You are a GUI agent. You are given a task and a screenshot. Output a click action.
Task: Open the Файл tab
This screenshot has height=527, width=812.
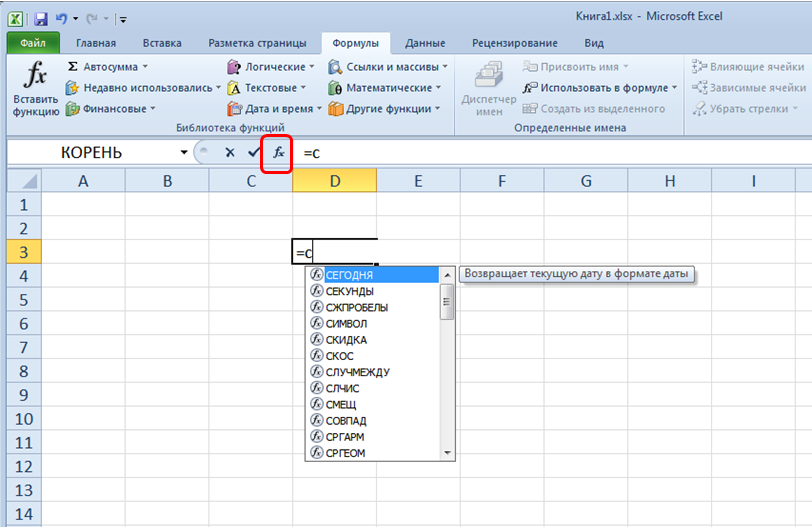pos(32,43)
